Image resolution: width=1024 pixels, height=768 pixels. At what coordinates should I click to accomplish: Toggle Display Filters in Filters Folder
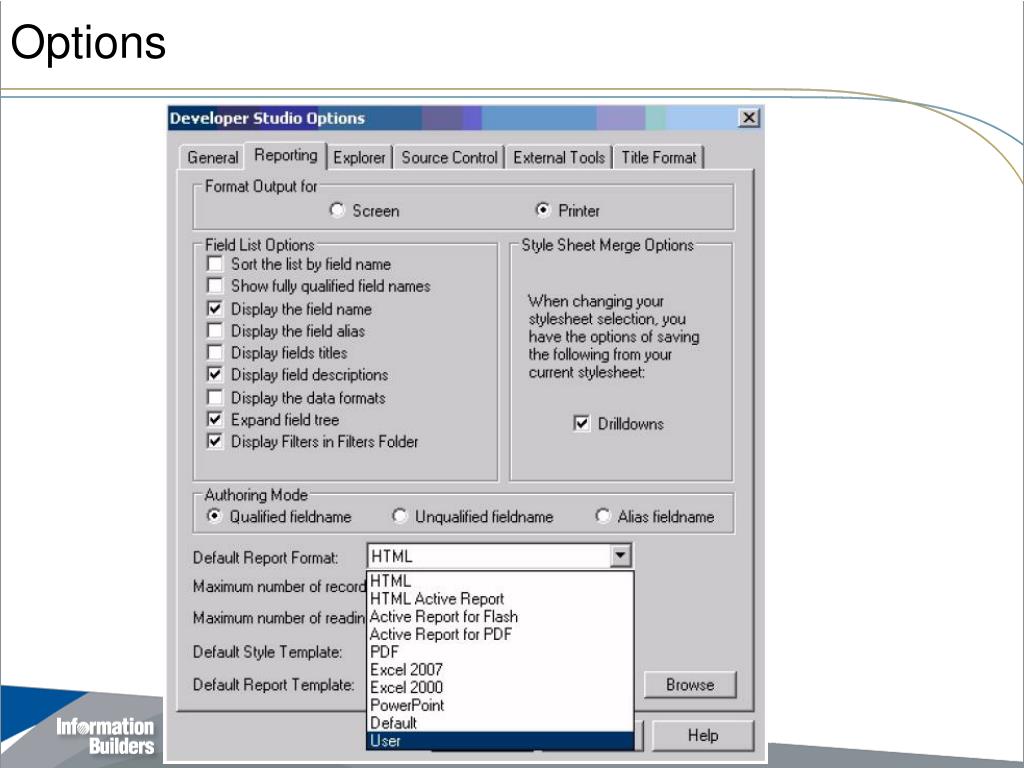click(x=214, y=441)
